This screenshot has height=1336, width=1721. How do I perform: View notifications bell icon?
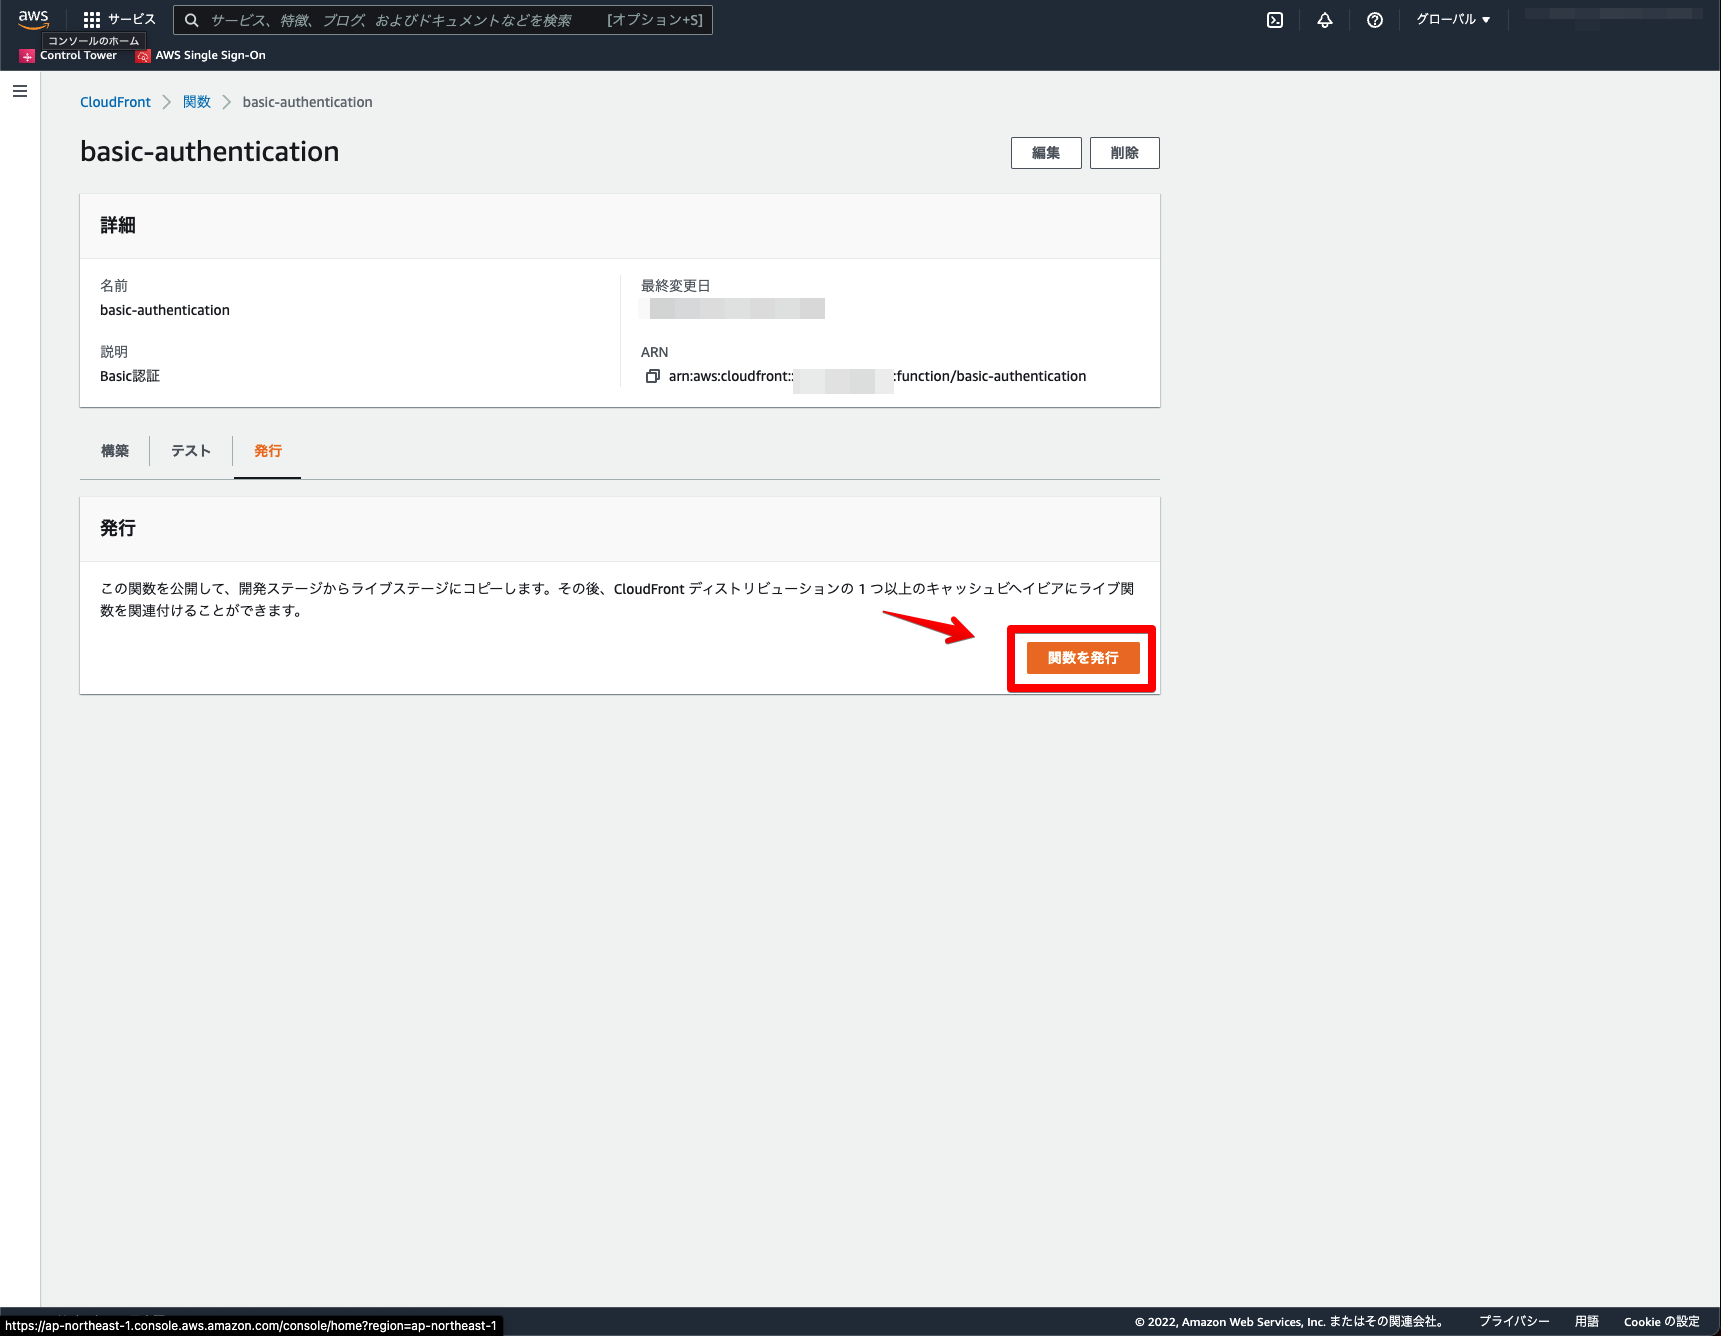(x=1325, y=20)
